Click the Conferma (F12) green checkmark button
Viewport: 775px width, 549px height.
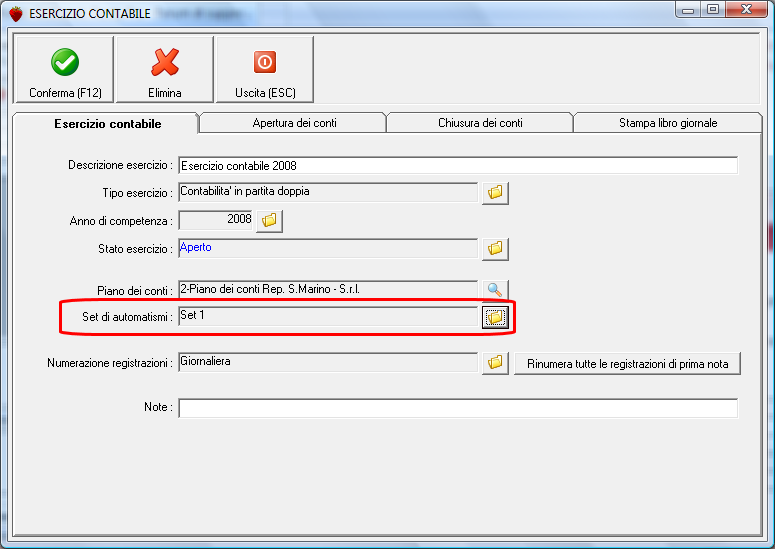65,69
